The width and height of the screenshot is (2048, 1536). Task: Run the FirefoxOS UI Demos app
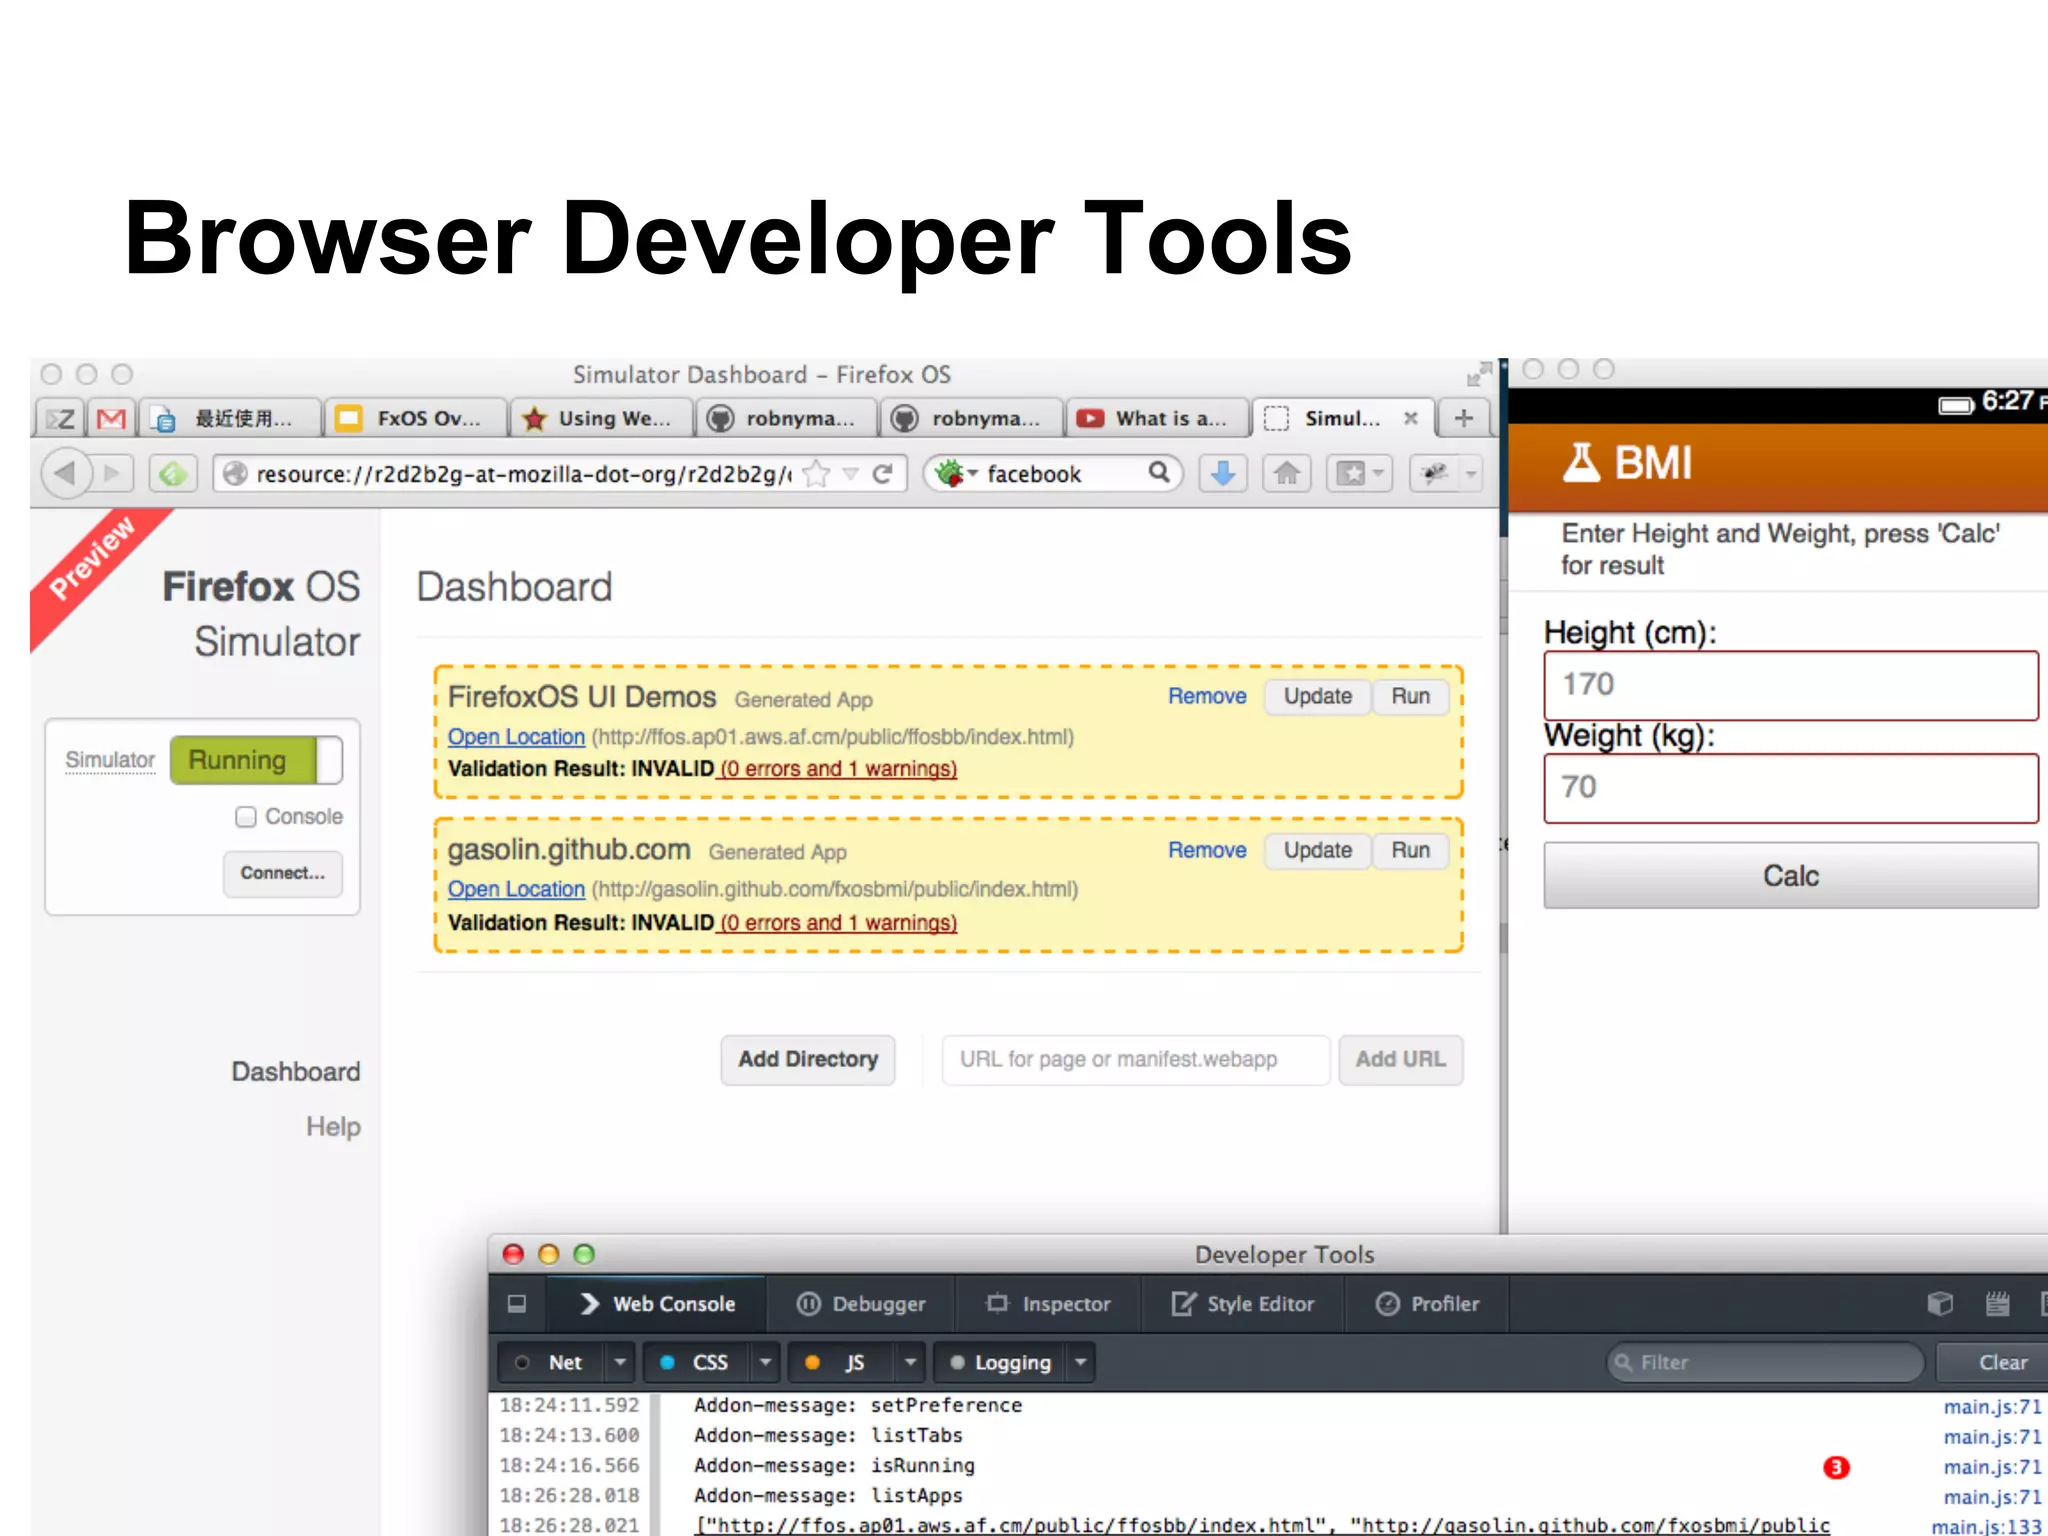(1410, 696)
